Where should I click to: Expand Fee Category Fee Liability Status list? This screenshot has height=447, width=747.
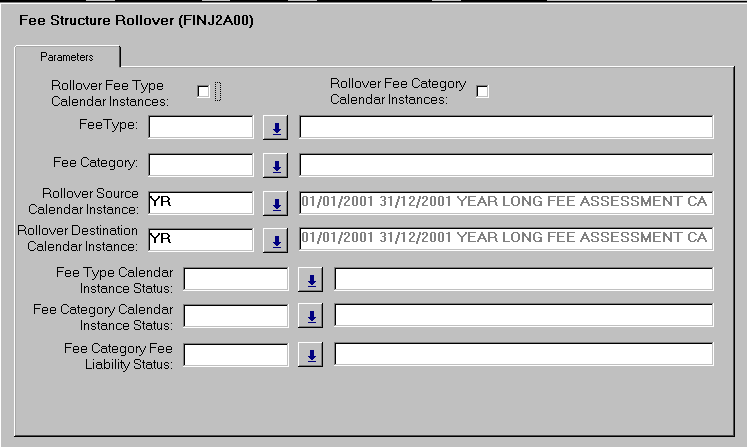311,354
